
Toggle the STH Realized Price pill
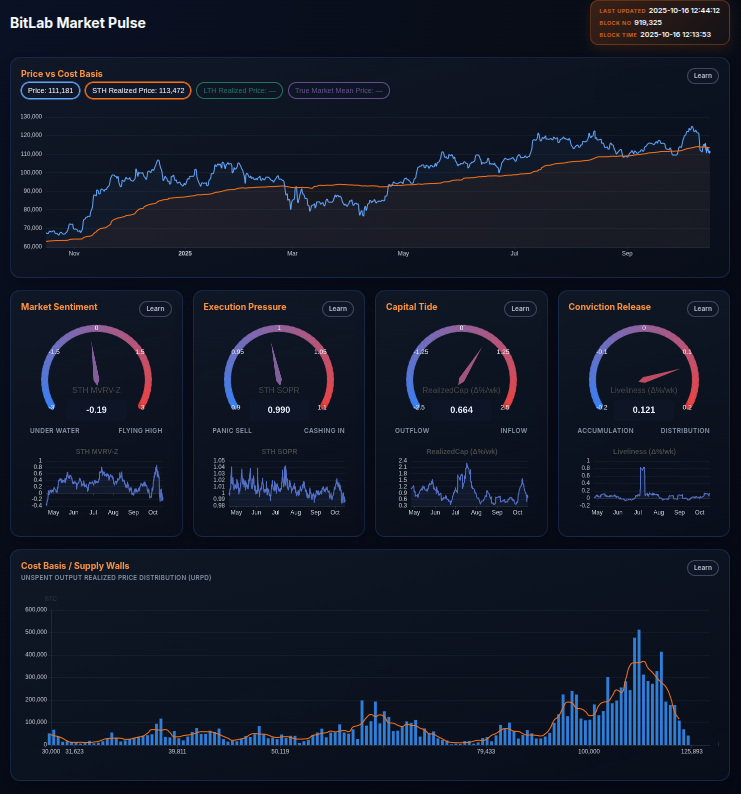(138, 91)
